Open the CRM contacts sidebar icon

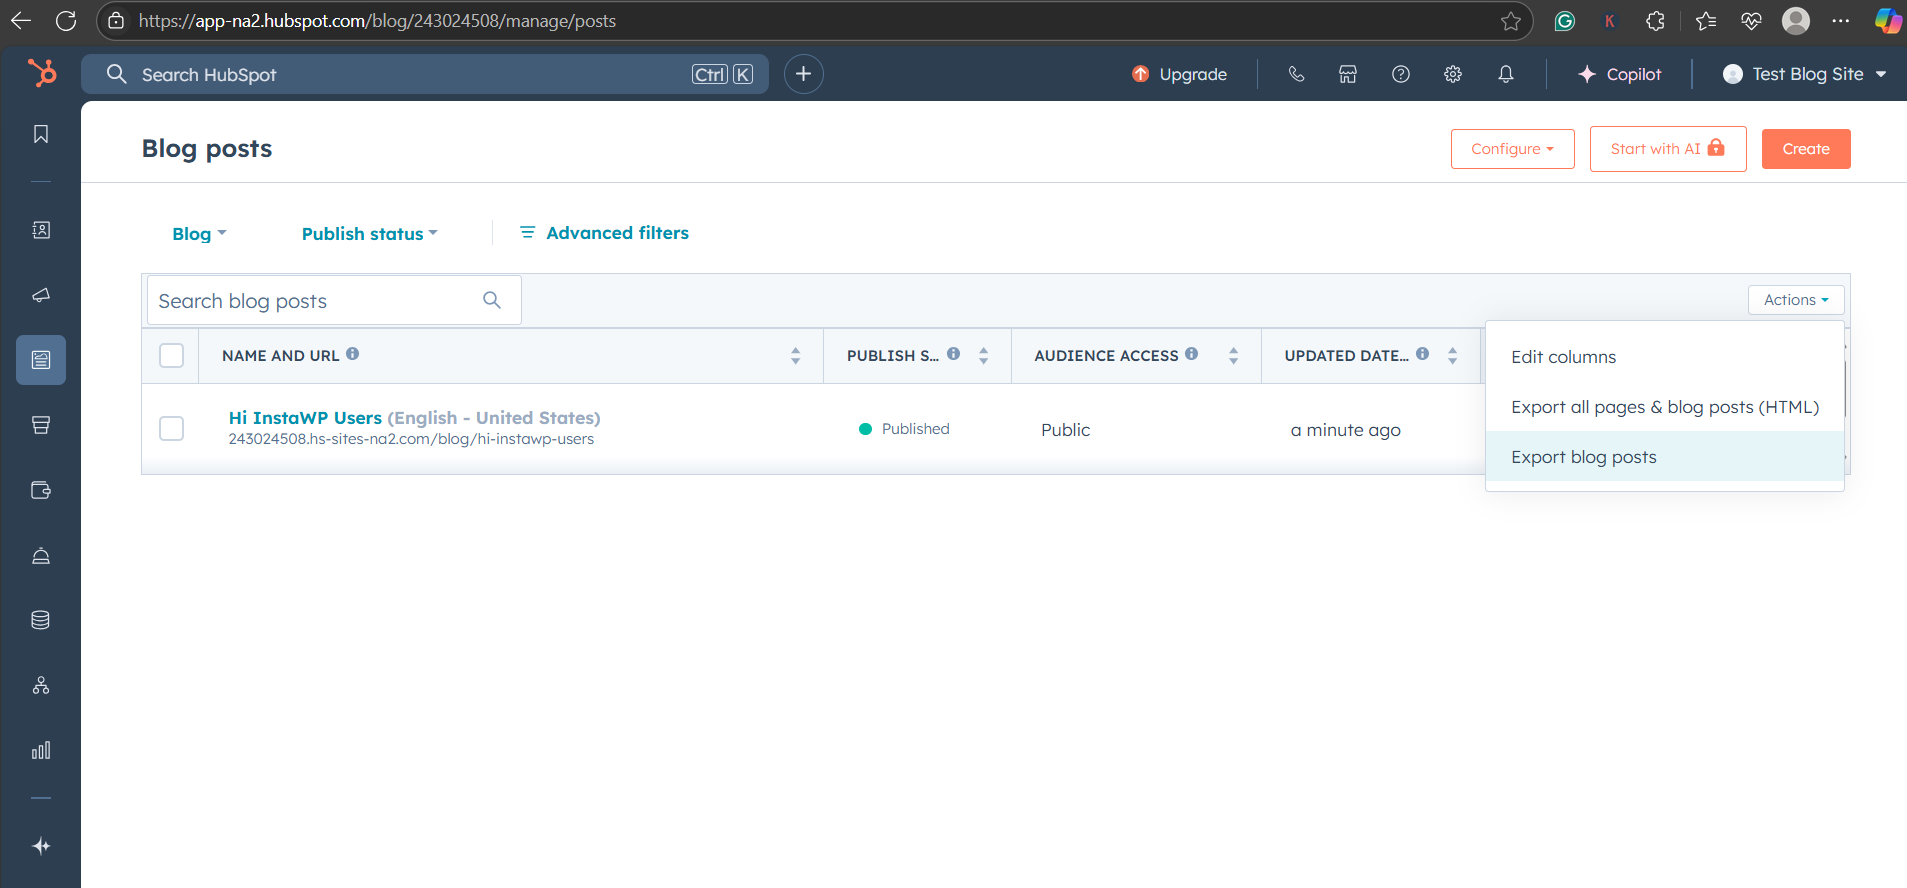click(x=41, y=230)
